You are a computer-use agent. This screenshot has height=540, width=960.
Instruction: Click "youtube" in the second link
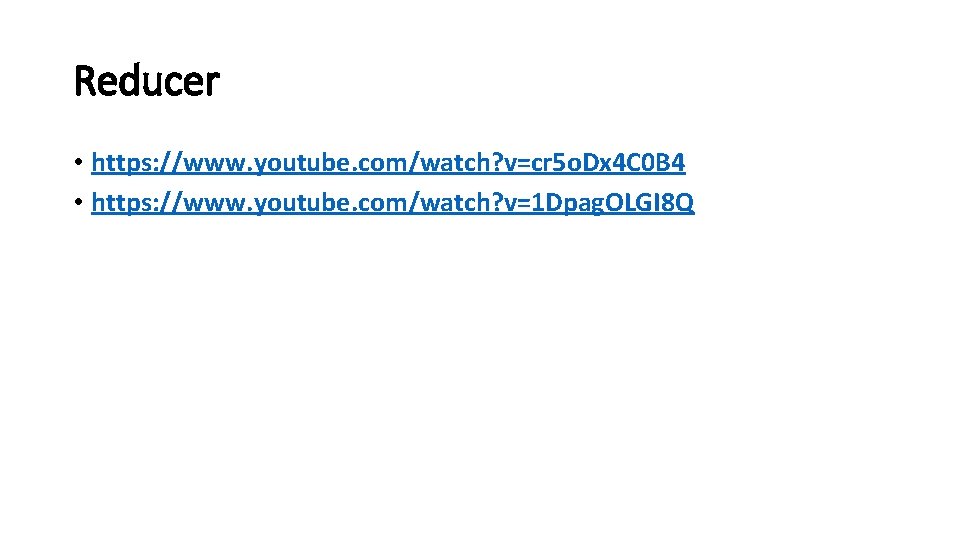(302, 203)
